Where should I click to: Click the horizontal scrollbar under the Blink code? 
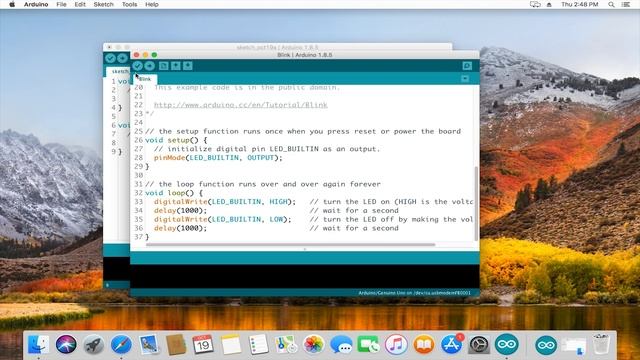click(x=290, y=244)
